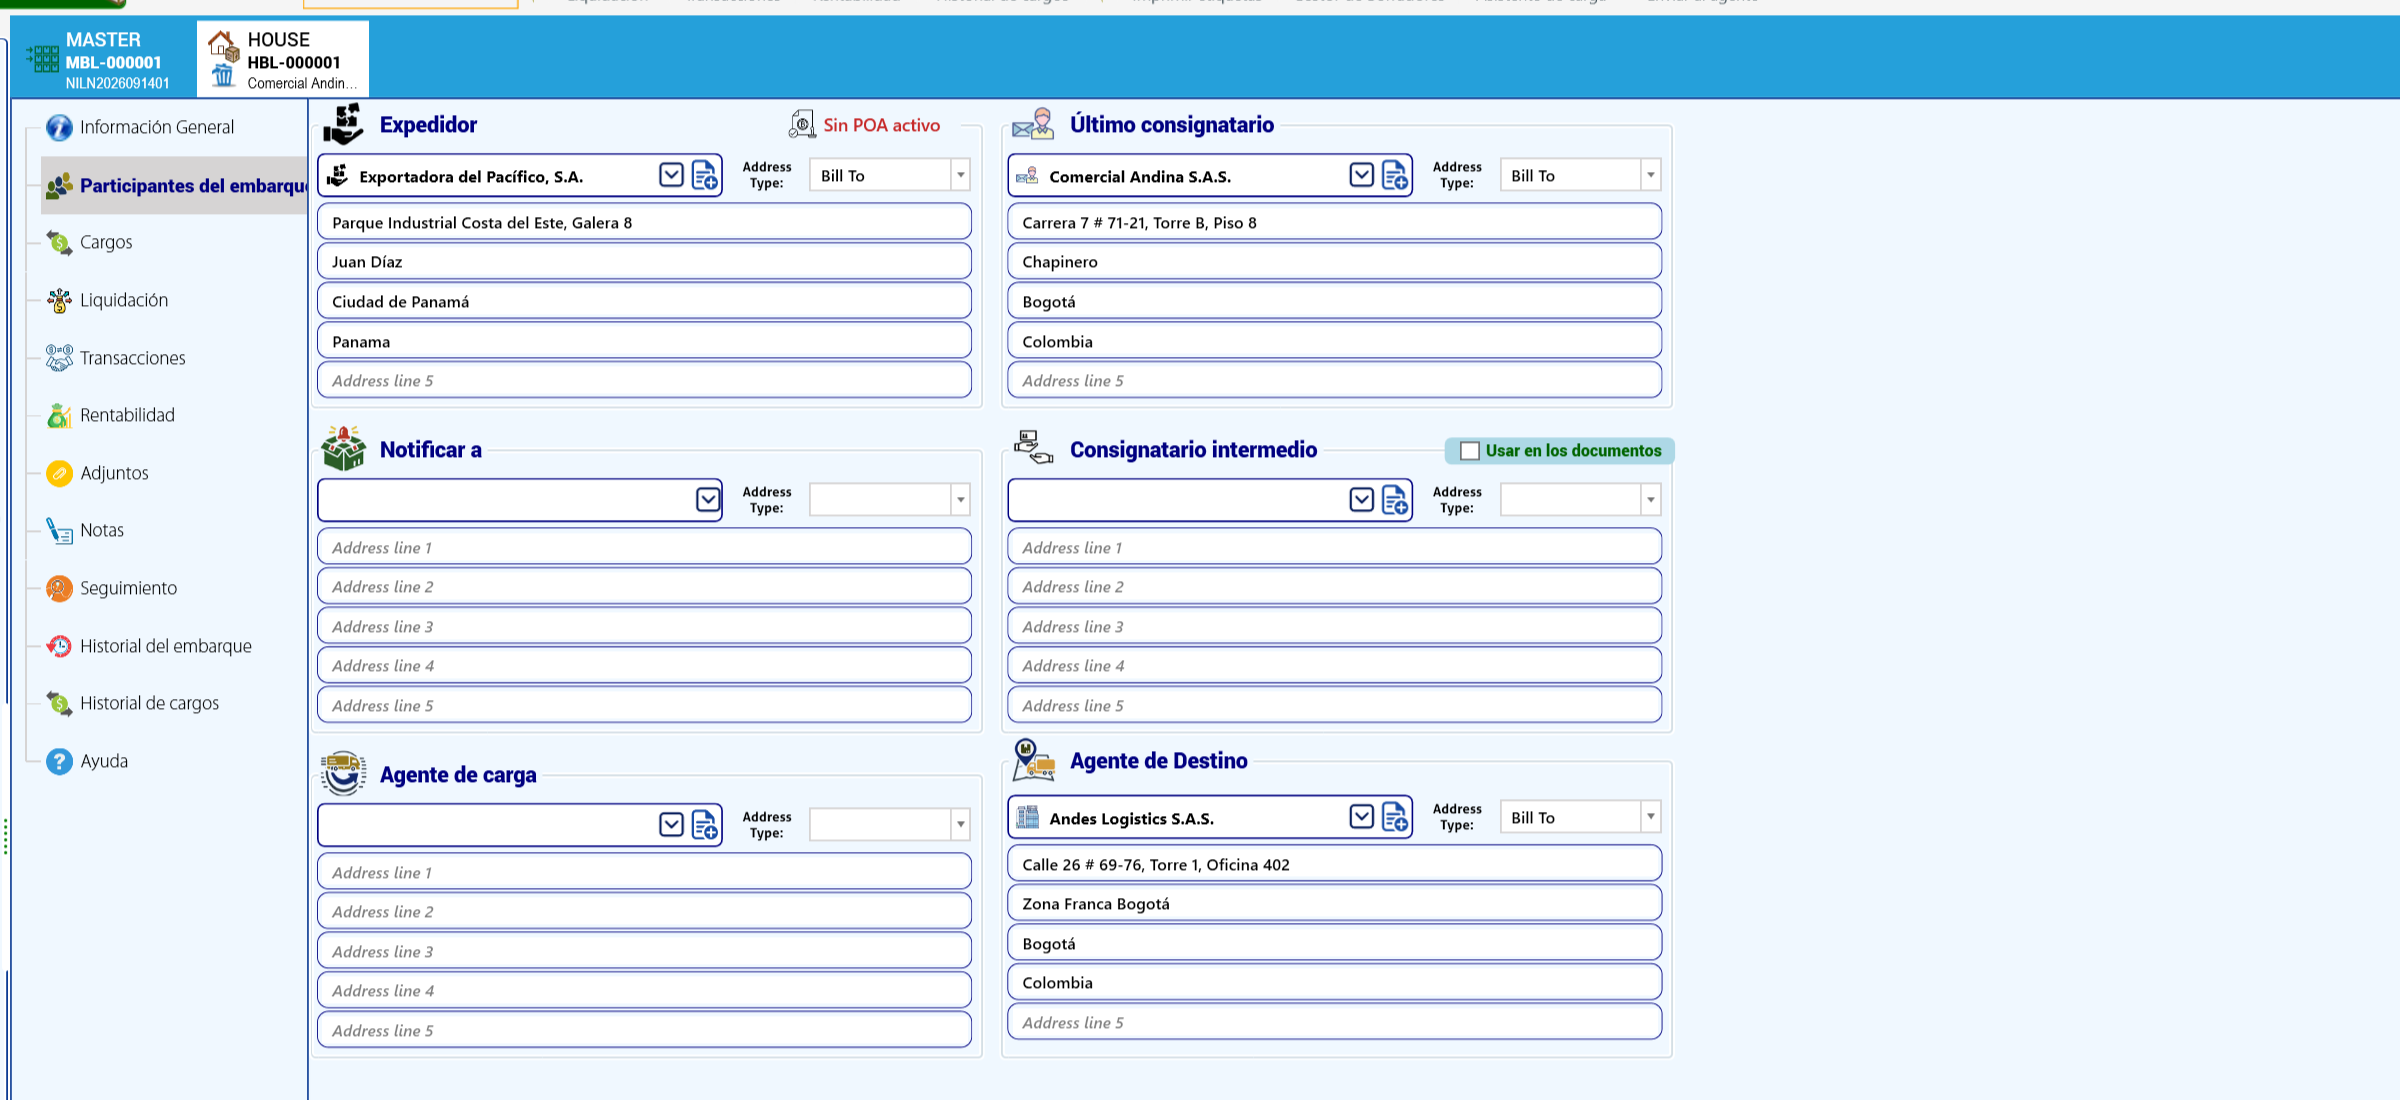The image size is (2400, 1100).
Task: Open Adjuntos sidebar entry
Action: pos(114,473)
